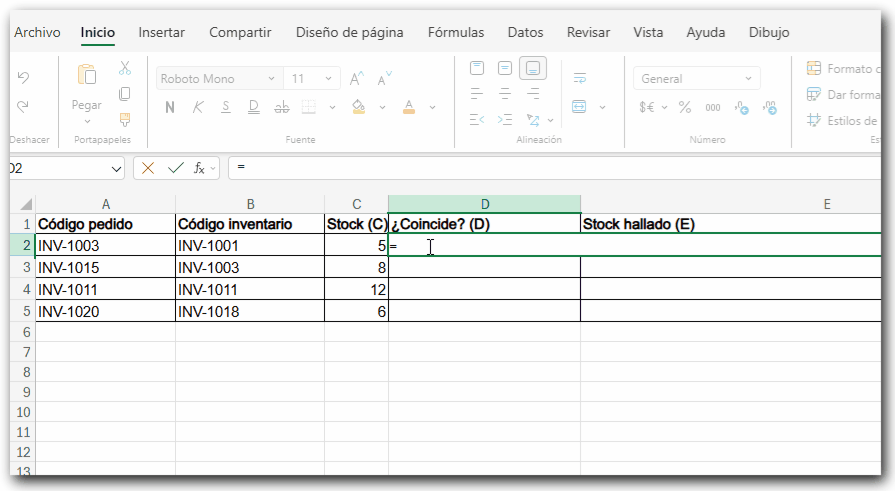
Task: Click the select all corner triangle
Action: coord(26,204)
